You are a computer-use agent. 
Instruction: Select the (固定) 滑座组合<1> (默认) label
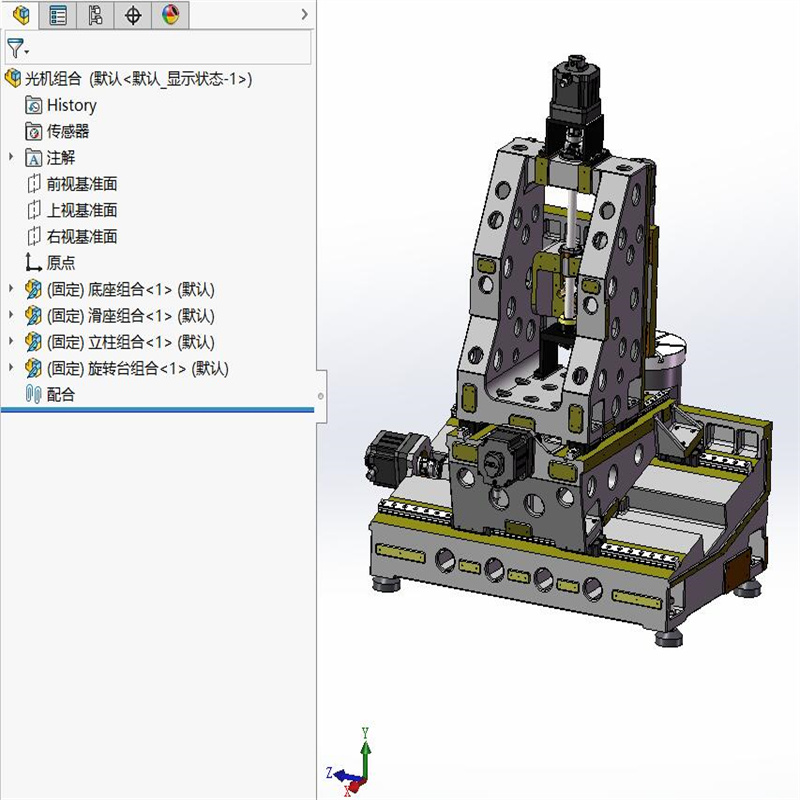[131, 316]
